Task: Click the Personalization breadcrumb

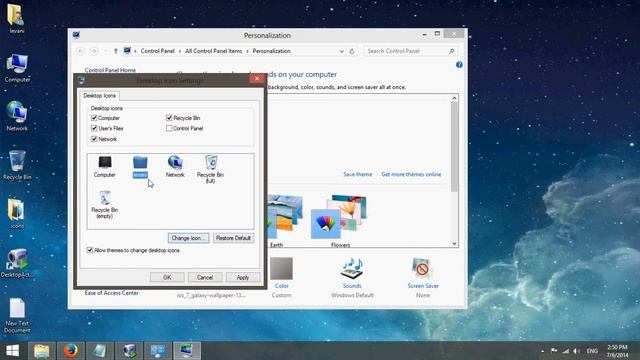Action: tap(271, 51)
